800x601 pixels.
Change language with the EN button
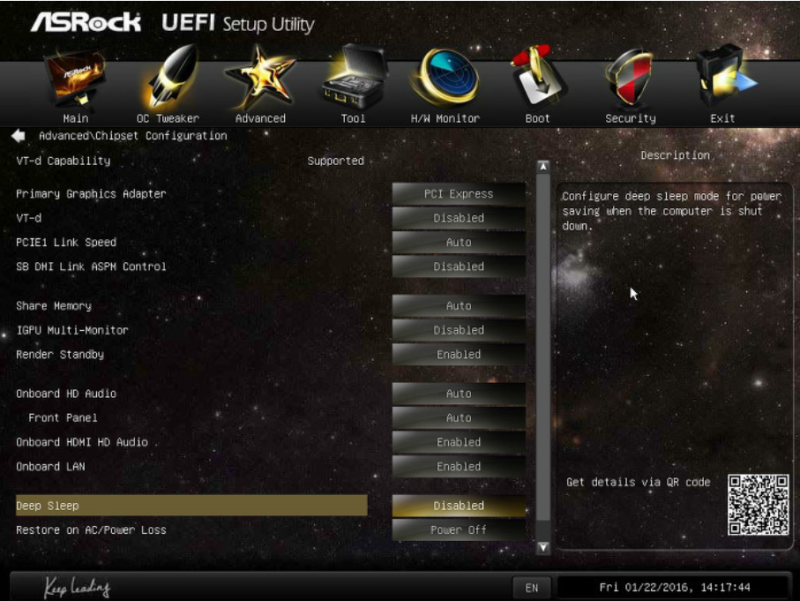tap(532, 588)
